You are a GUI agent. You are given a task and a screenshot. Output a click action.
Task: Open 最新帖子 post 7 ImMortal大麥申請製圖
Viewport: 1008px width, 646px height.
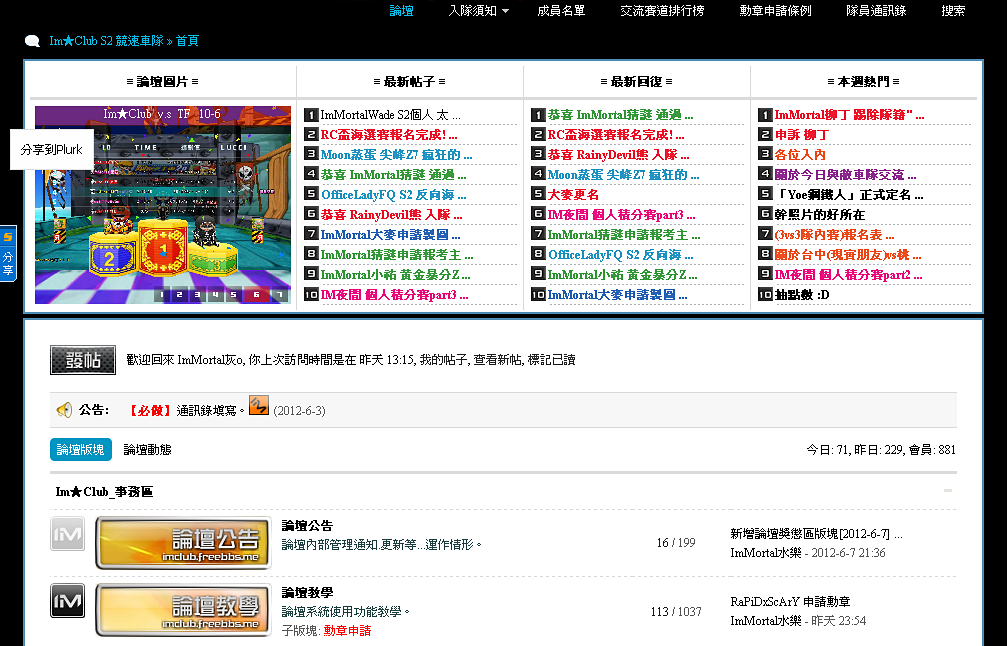pos(390,235)
